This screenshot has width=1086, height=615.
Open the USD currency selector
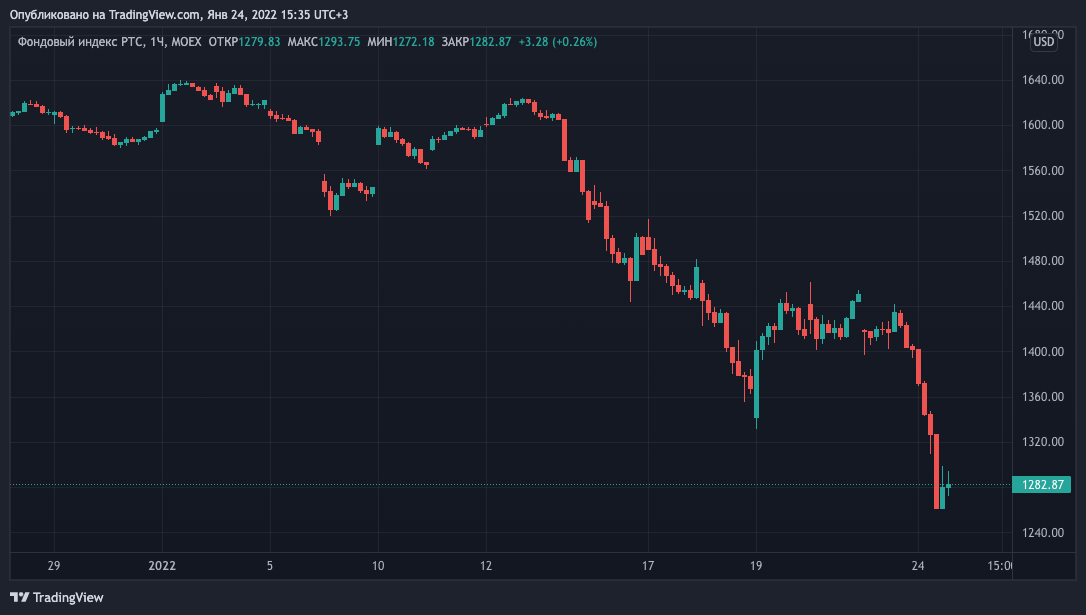click(x=1043, y=41)
